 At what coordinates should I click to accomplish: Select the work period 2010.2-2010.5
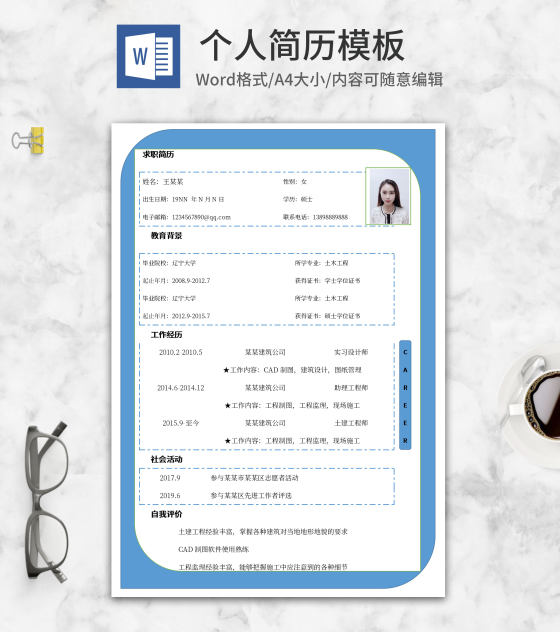pyautogui.click(x=181, y=352)
